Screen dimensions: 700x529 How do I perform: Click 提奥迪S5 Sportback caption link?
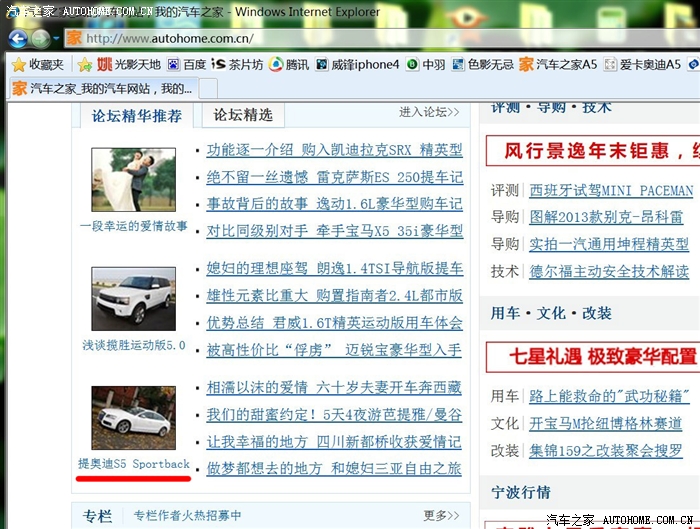134,464
